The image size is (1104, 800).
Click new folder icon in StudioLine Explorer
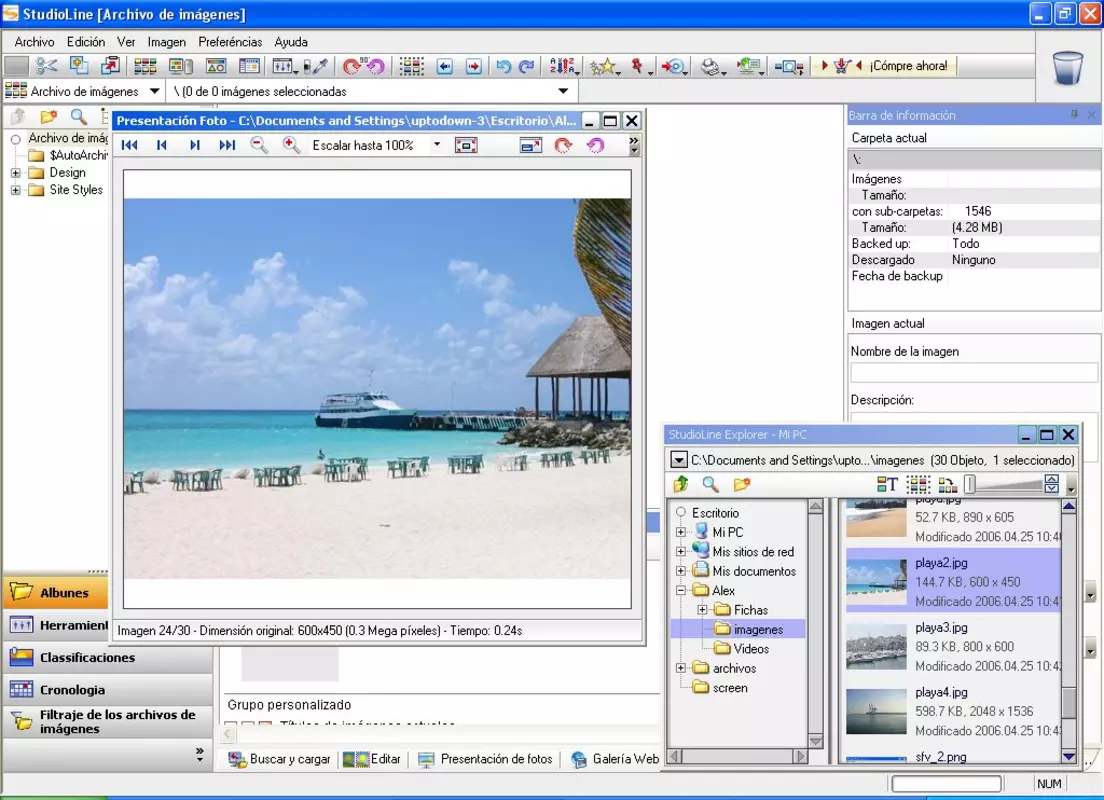point(741,485)
